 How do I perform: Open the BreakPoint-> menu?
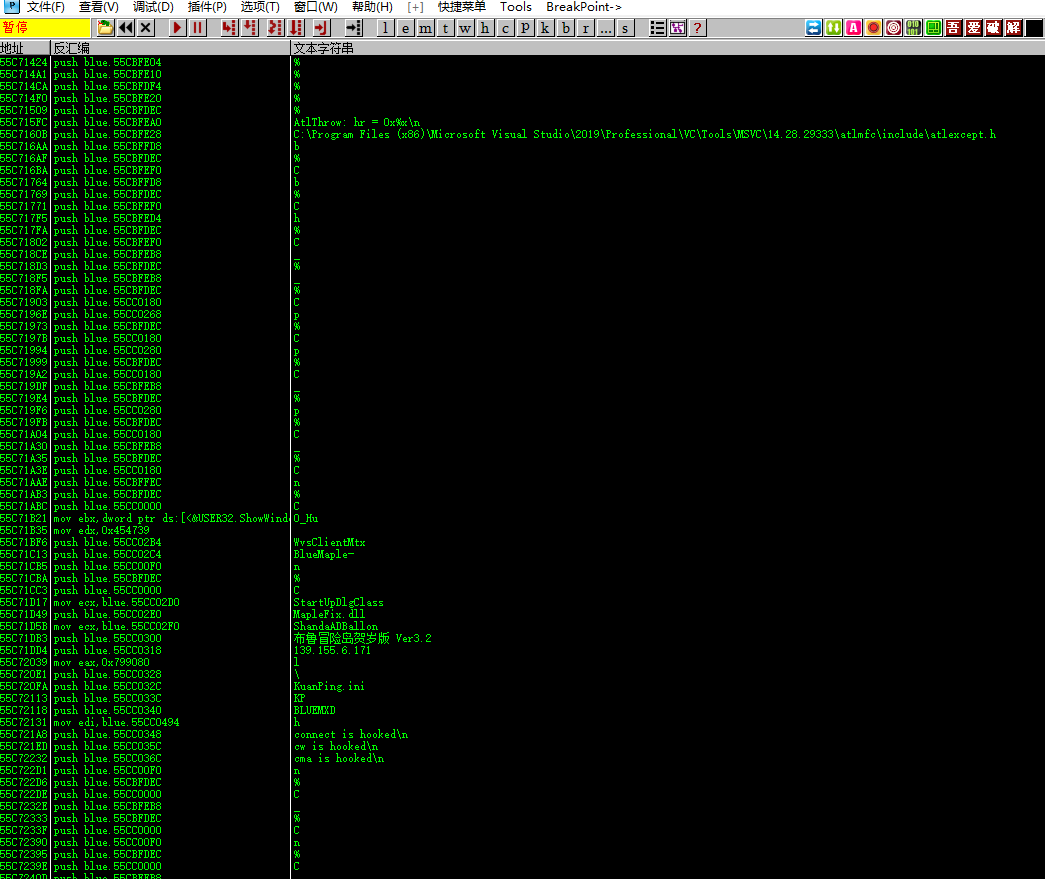point(584,7)
